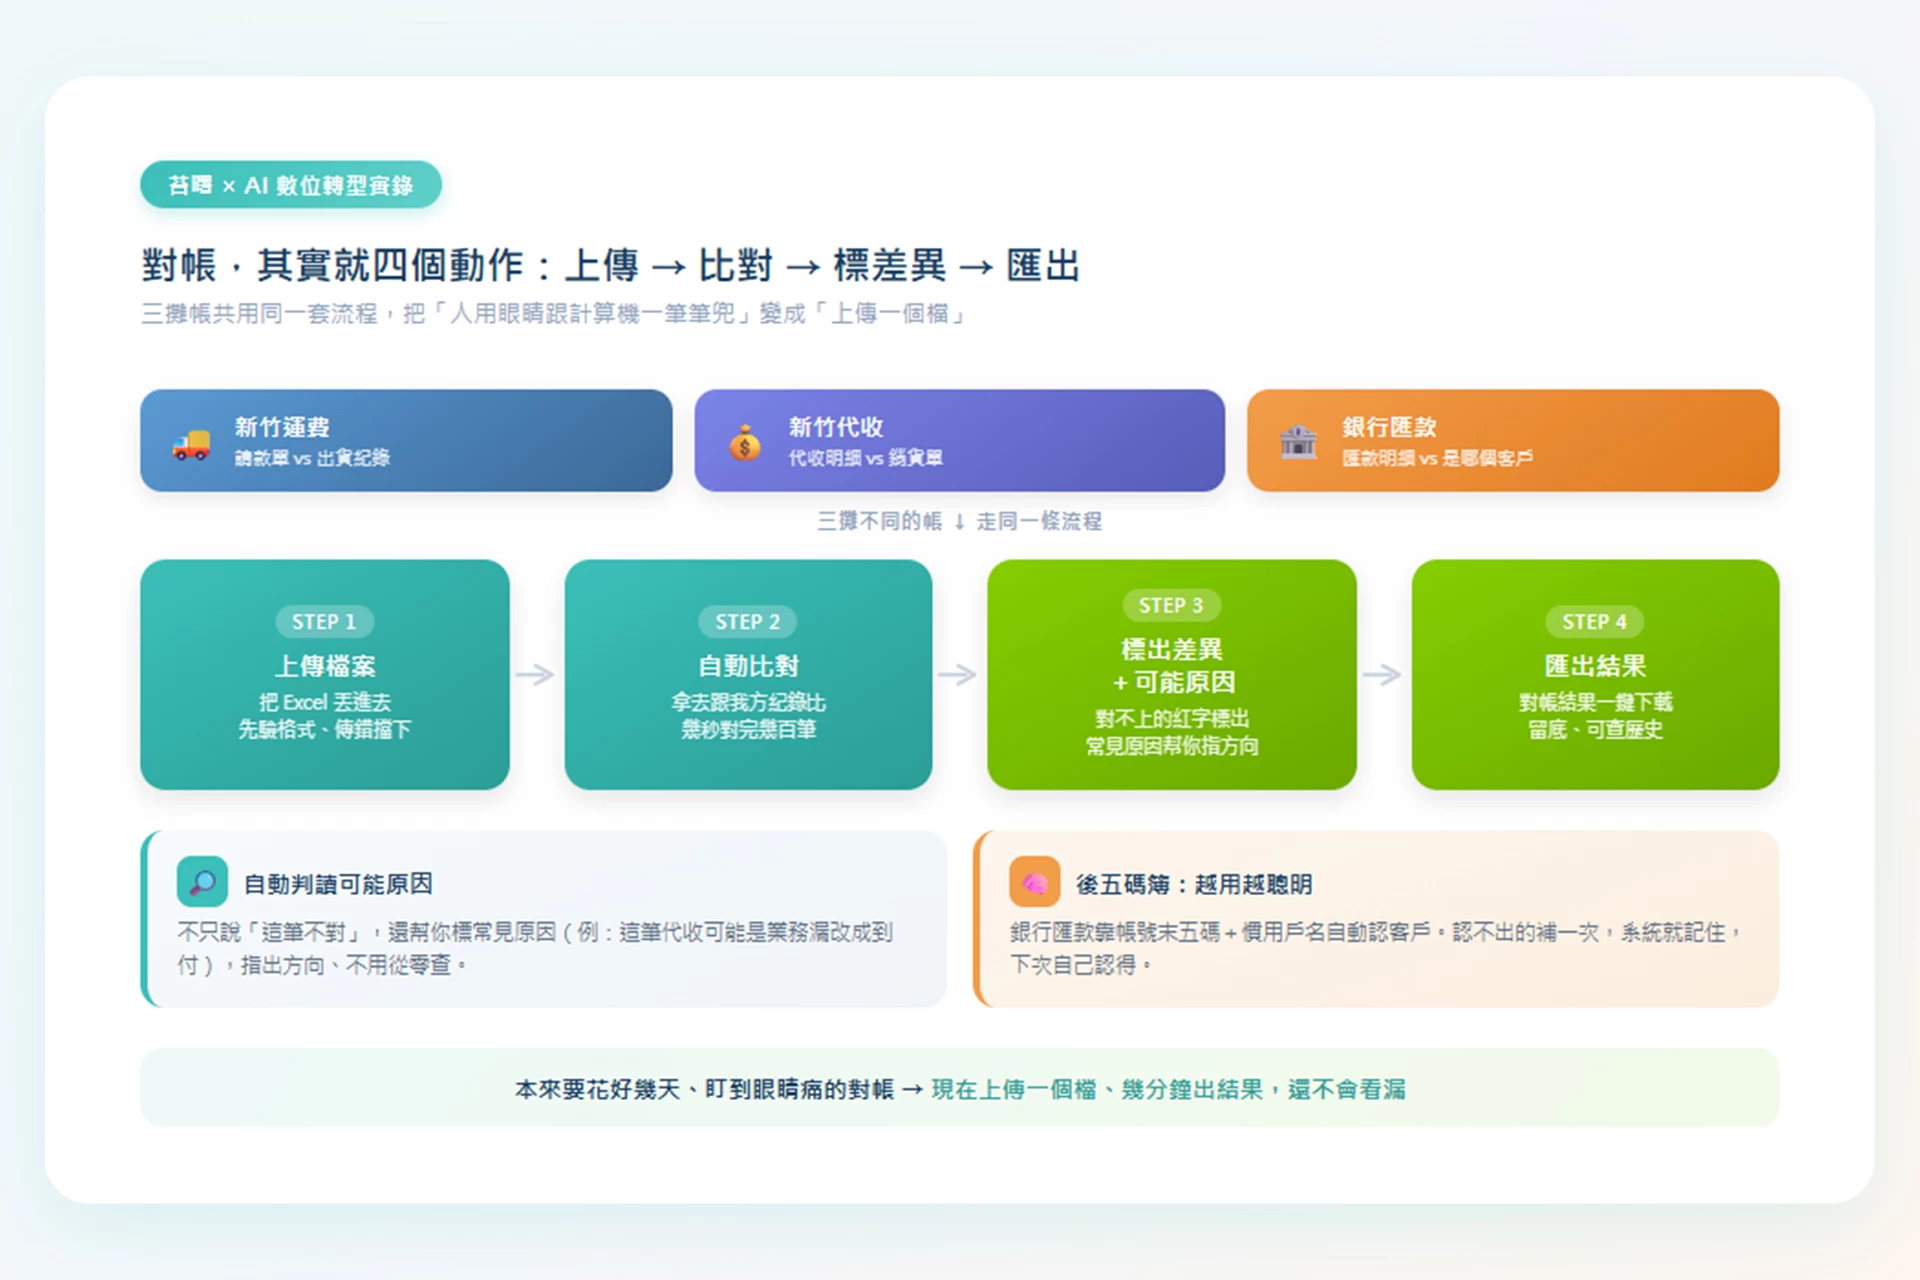Click the money bag icon on 新竹代收 card
The height and width of the screenshot is (1280, 1920).
[x=745, y=442]
